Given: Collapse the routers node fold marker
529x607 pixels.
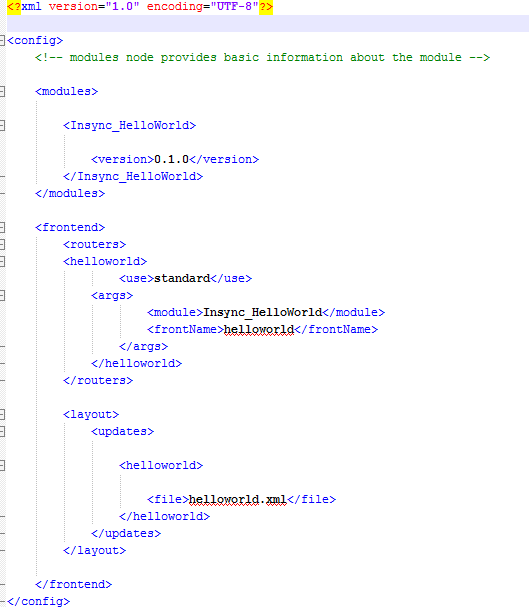Looking at the screenshot, I should point(2,244).
